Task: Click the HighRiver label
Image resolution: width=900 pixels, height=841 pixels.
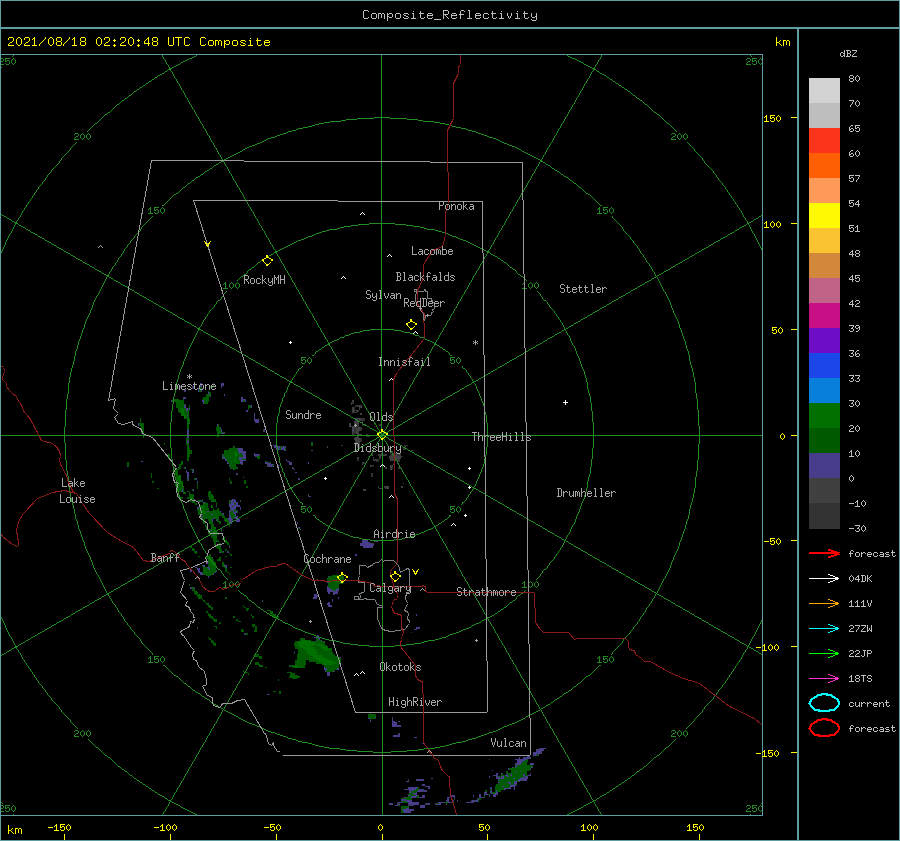Action: [415, 702]
